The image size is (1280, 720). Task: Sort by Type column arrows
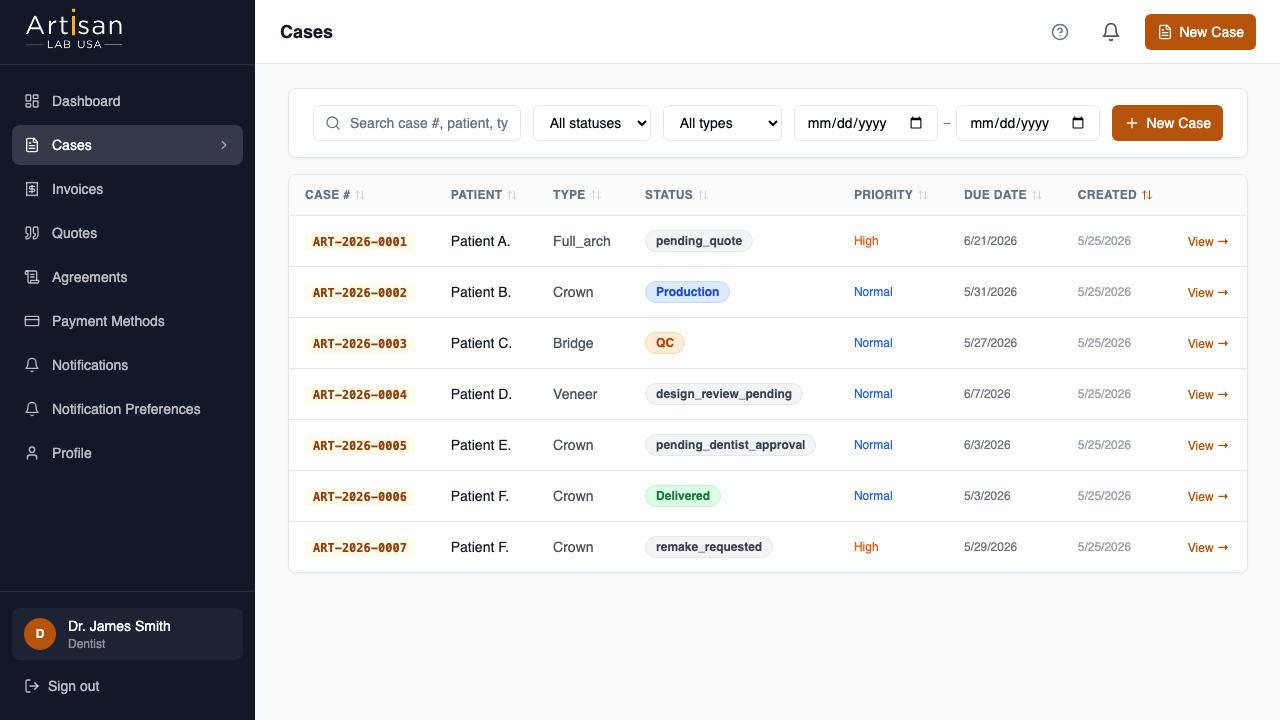[596, 195]
